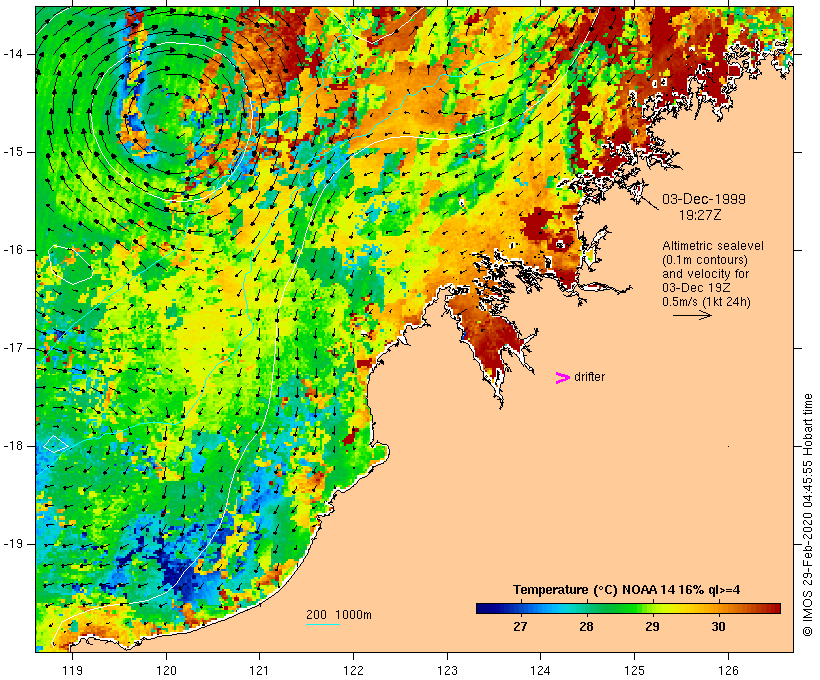Click longitude axis label 123
The image size is (820, 680).
(447, 670)
